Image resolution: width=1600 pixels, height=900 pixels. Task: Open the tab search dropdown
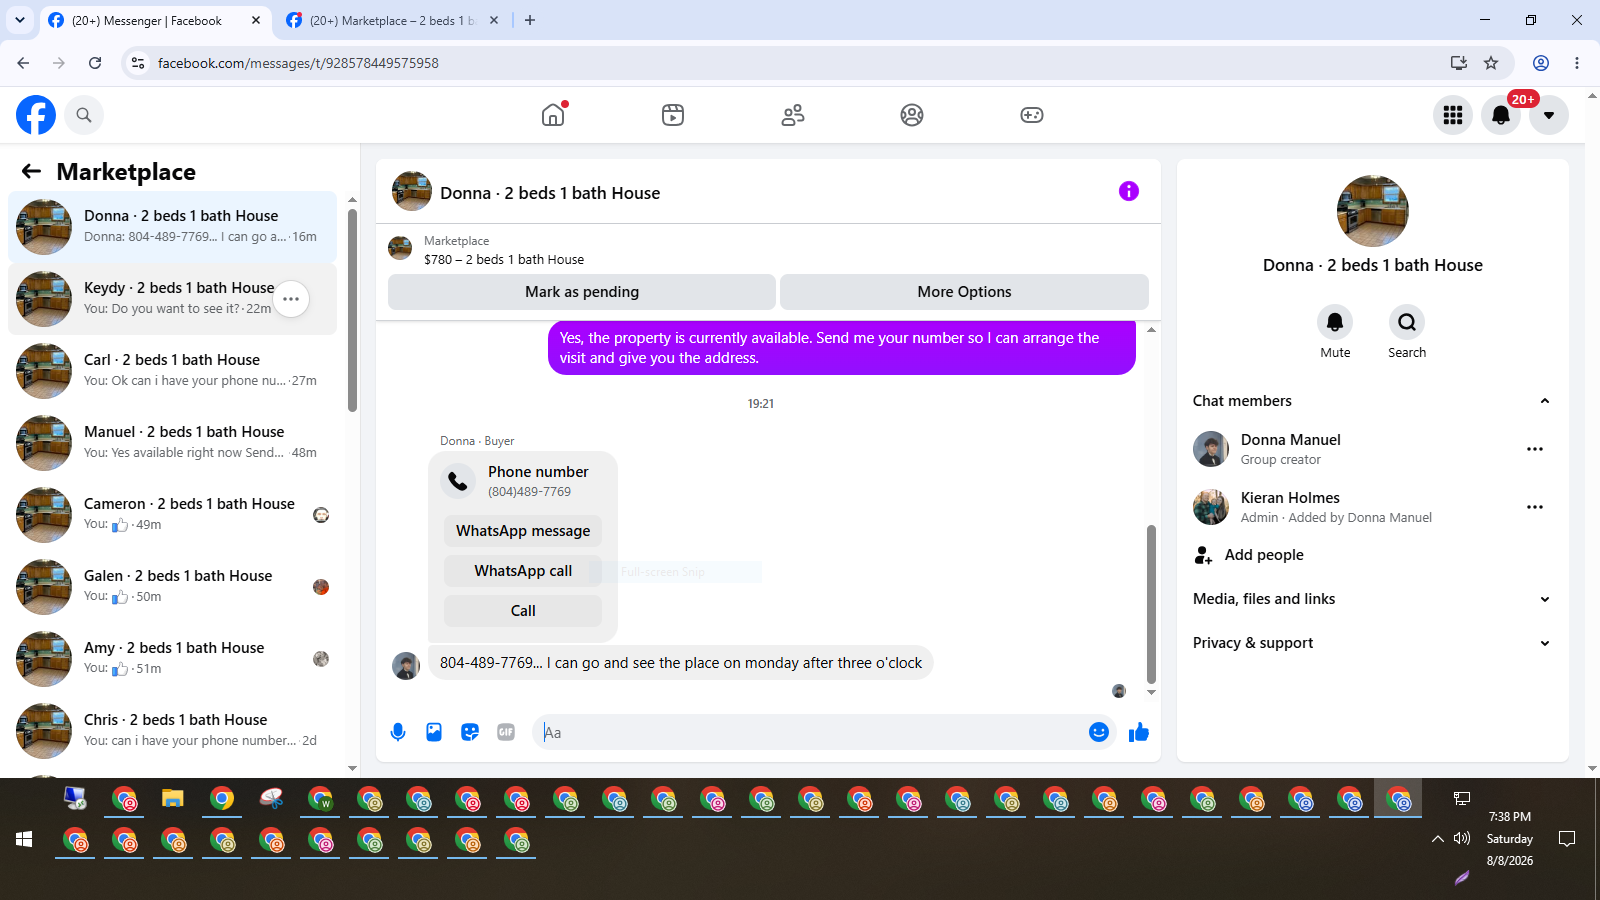[20, 20]
